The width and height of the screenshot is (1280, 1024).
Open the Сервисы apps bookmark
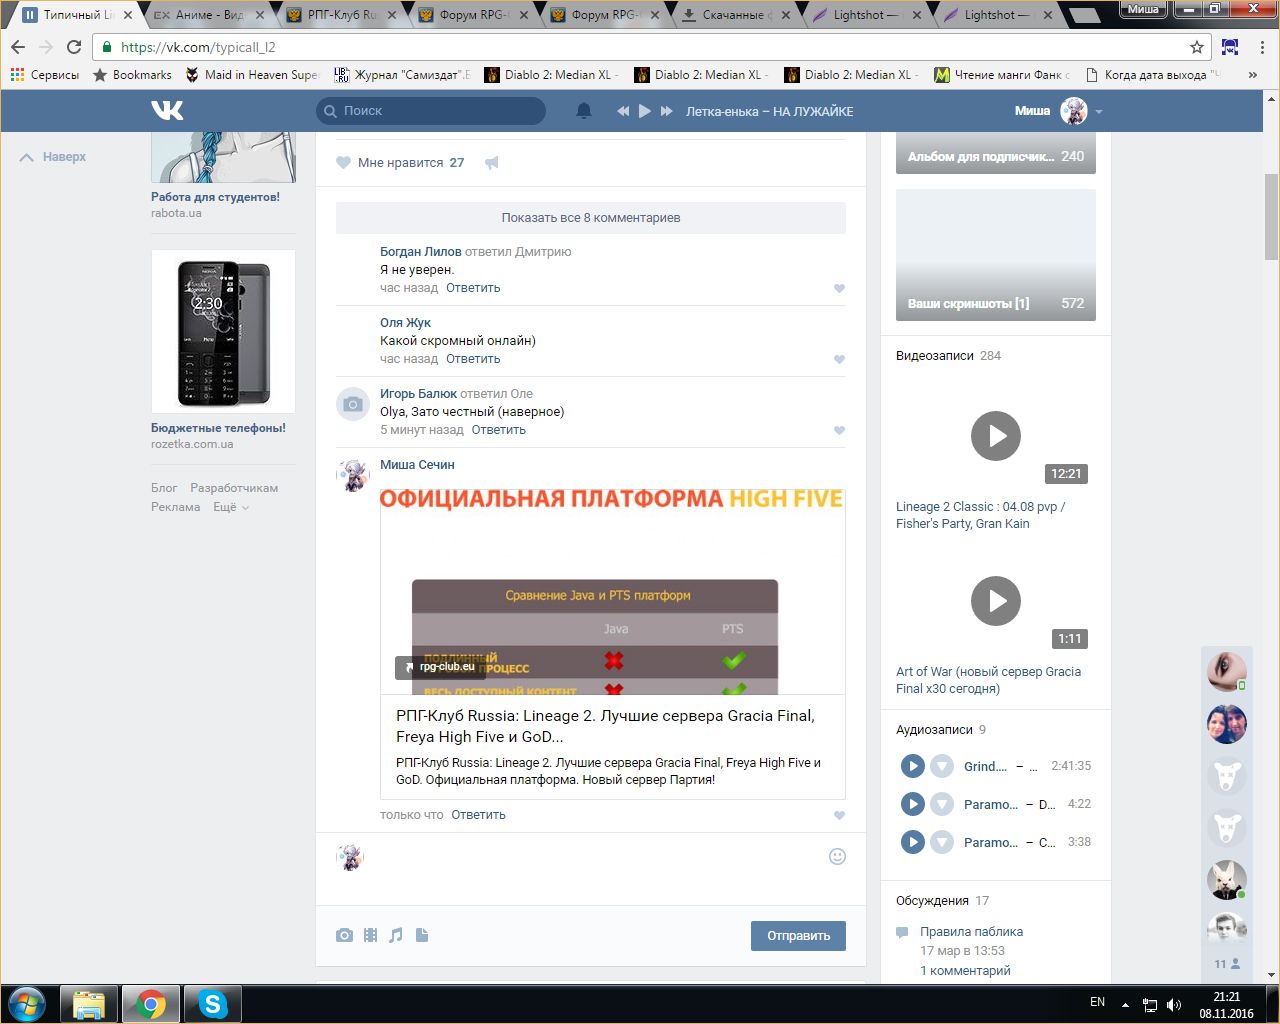[44, 74]
